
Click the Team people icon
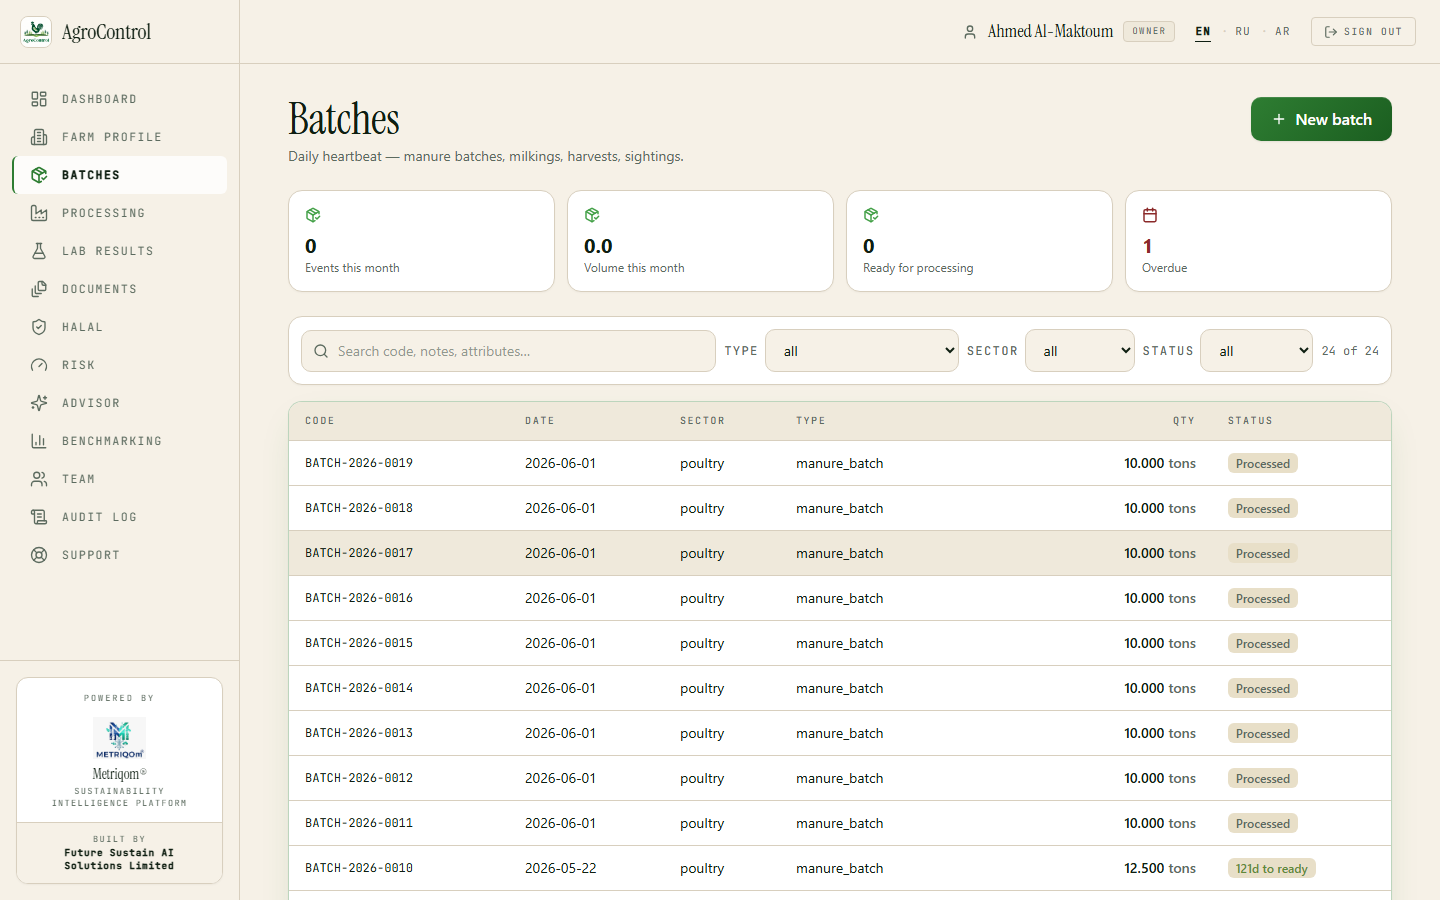click(x=39, y=479)
